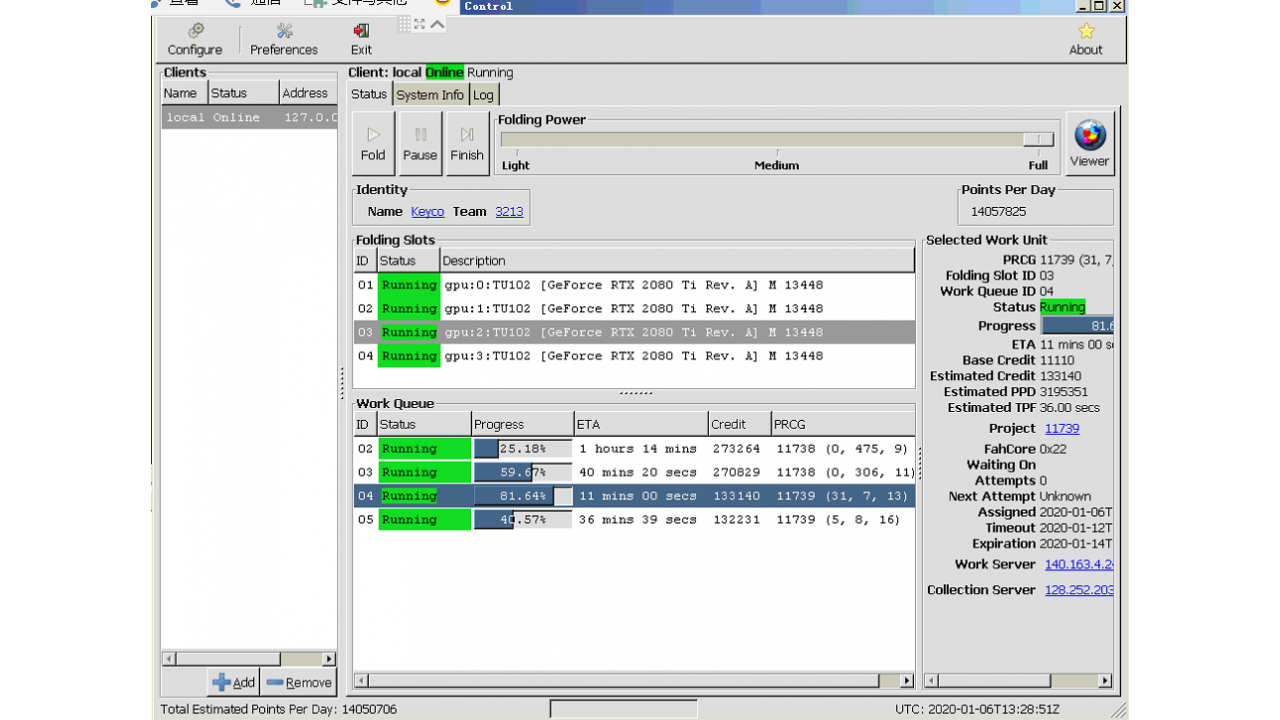Click the Folding Power slider handle
Image resolution: width=1280 pixels, height=720 pixels.
tap(1038, 140)
